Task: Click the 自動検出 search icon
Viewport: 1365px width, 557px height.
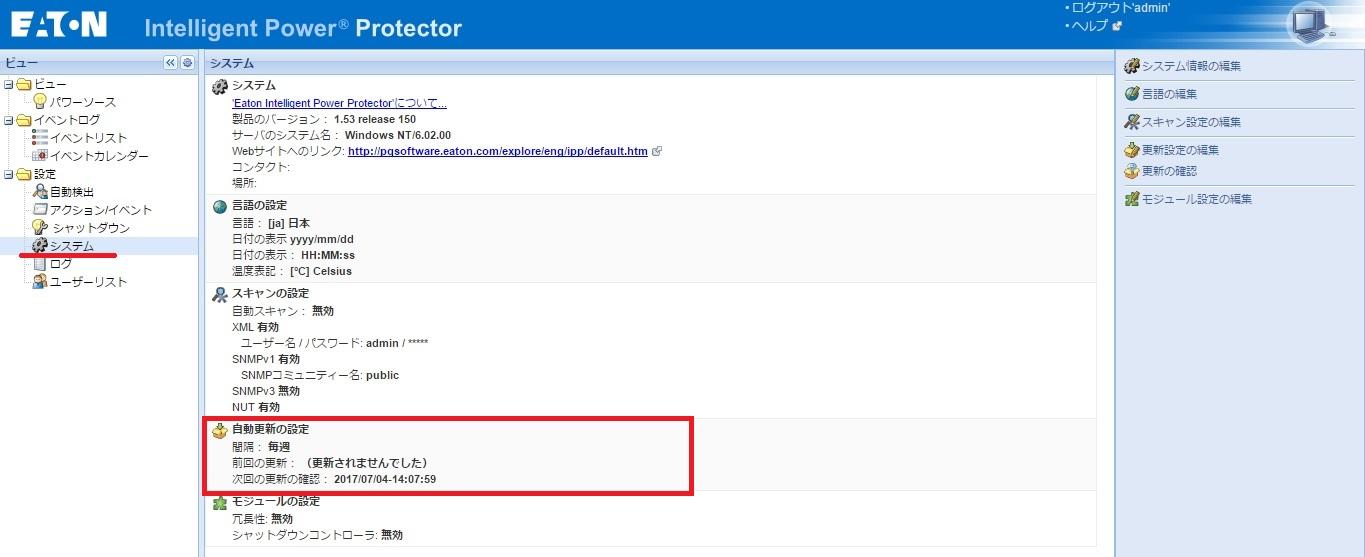Action: coord(40,192)
